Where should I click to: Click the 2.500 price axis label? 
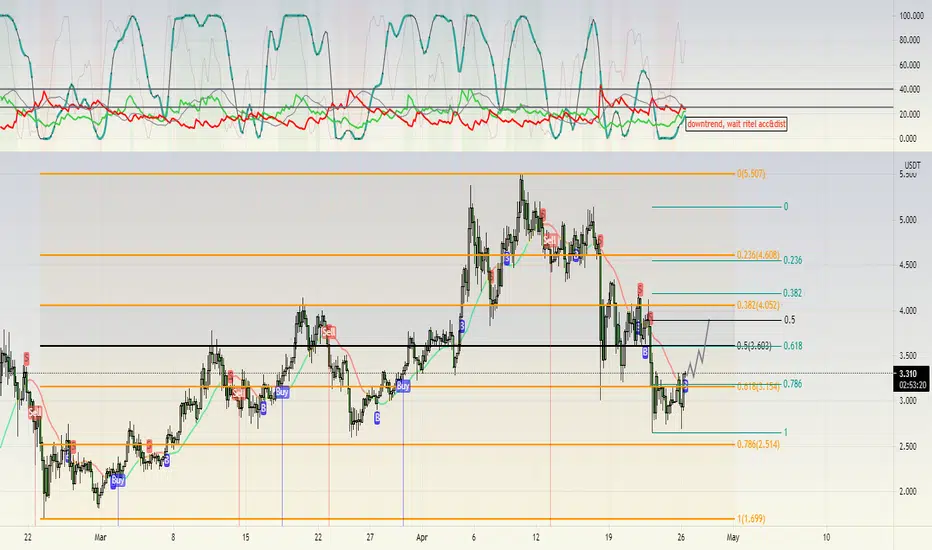coord(907,446)
